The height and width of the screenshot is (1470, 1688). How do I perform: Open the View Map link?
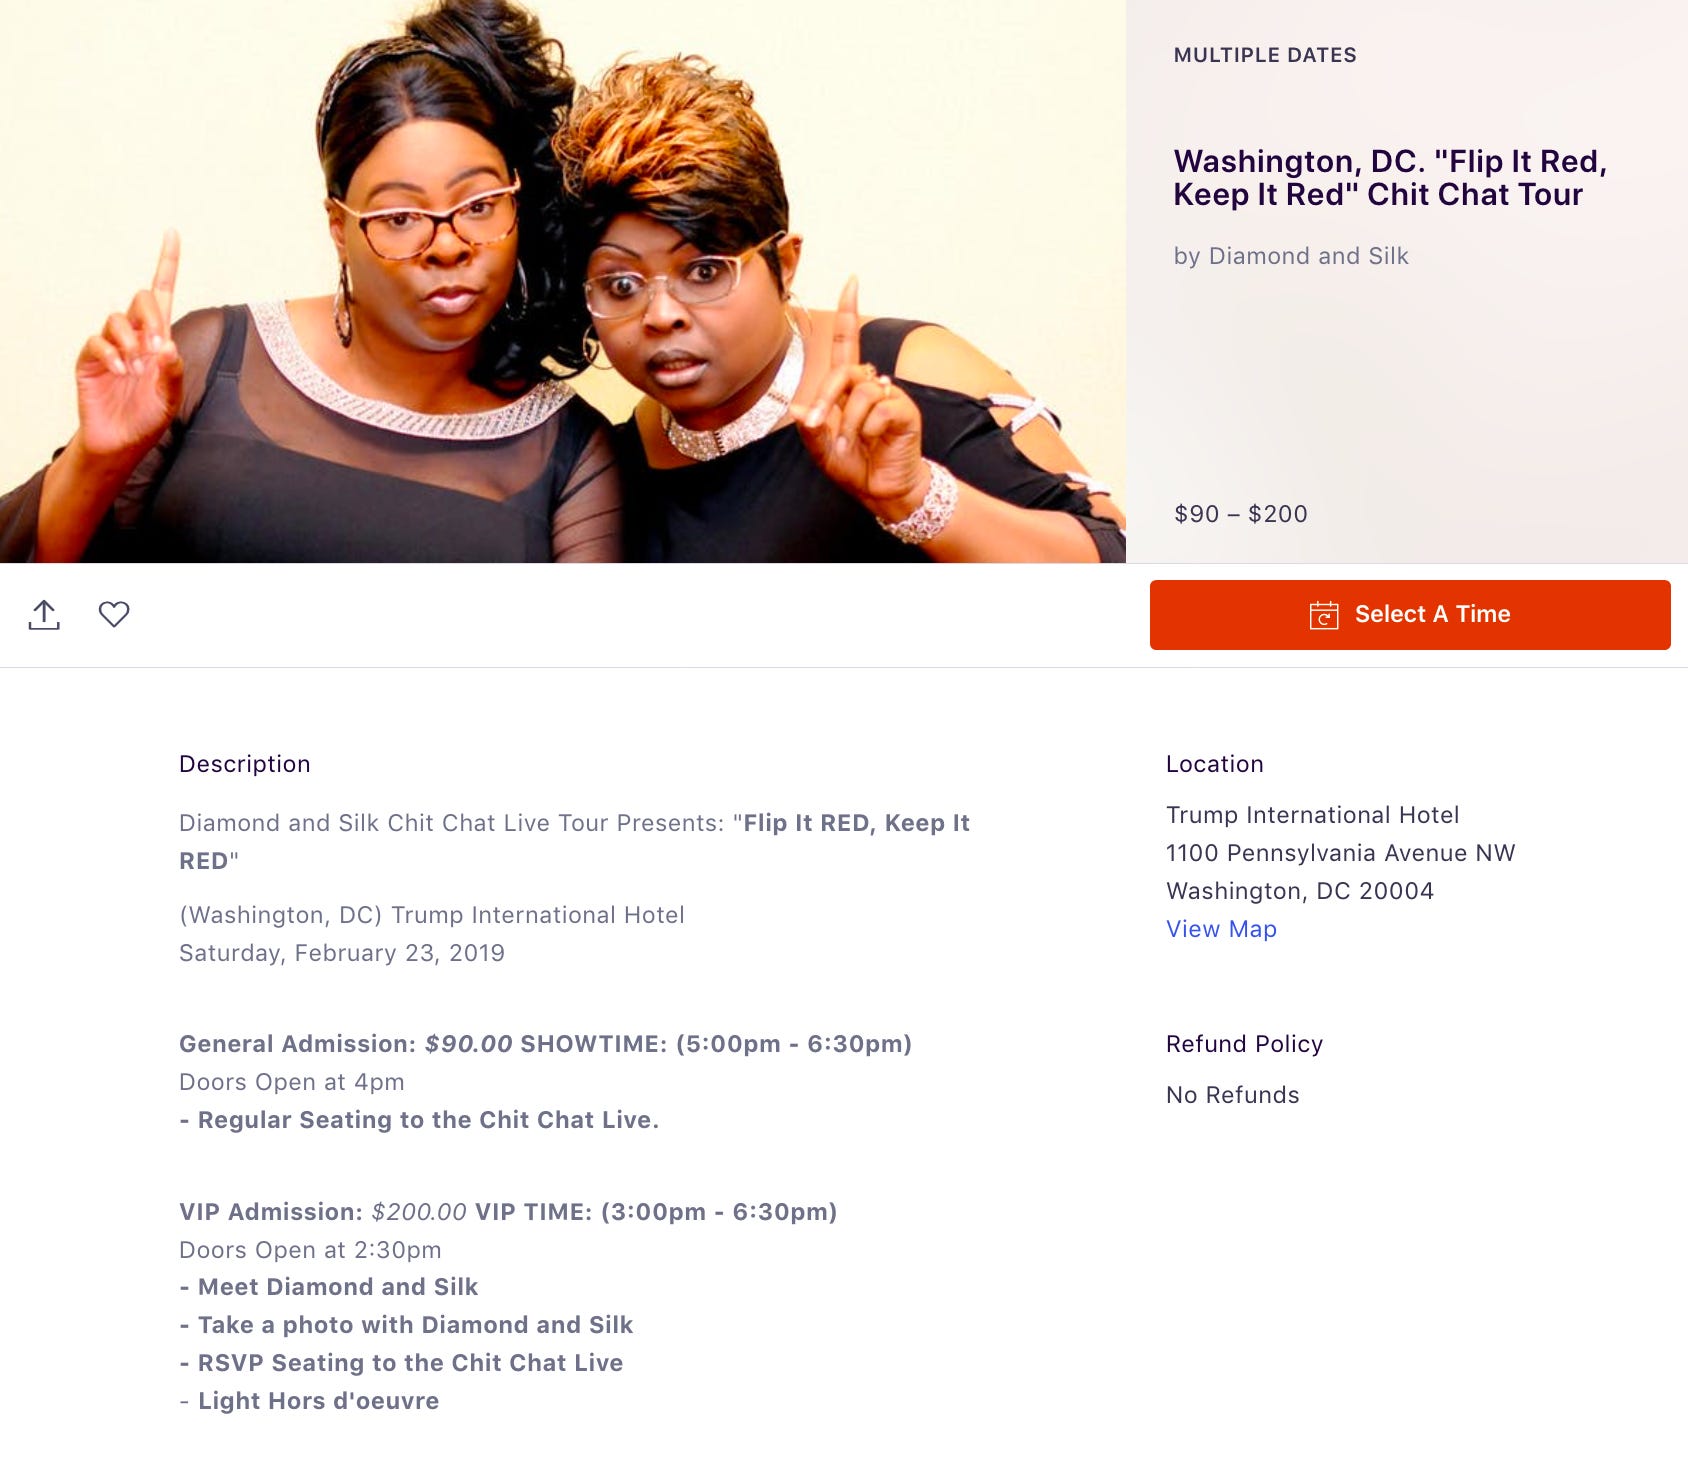pyautogui.click(x=1221, y=929)
